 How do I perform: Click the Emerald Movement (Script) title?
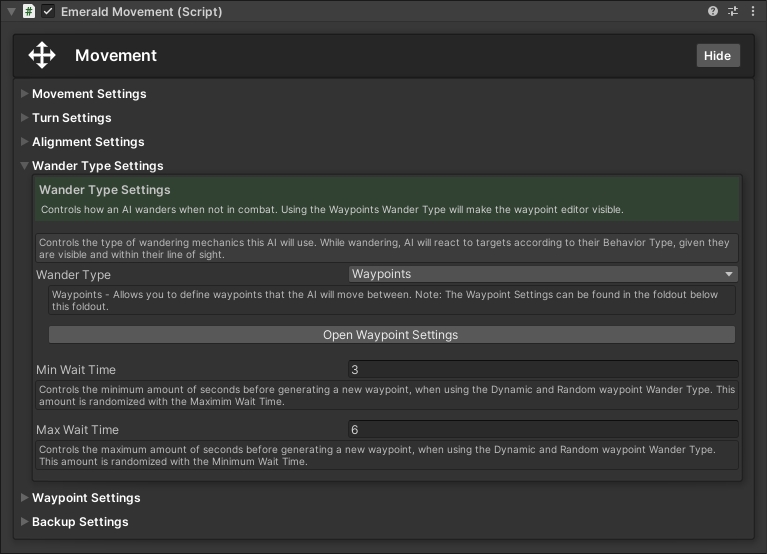click(141, 12)
